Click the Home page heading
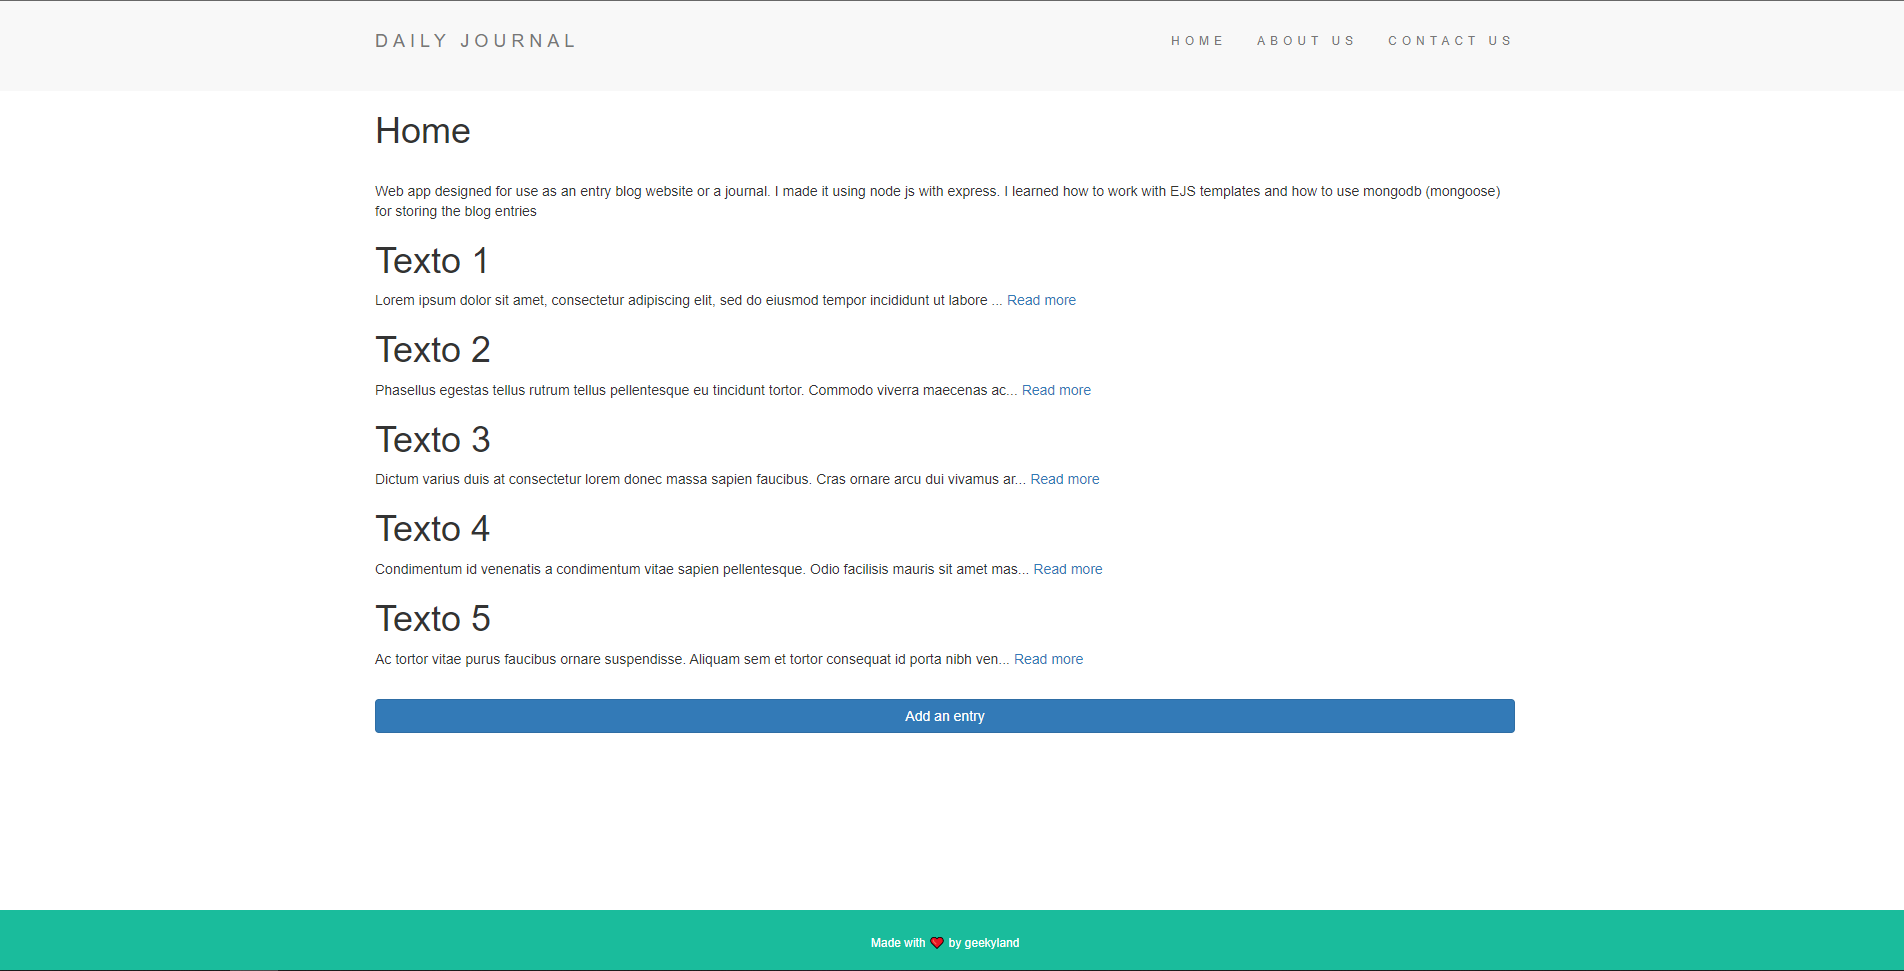1904x971 pixels. point(422,130)
